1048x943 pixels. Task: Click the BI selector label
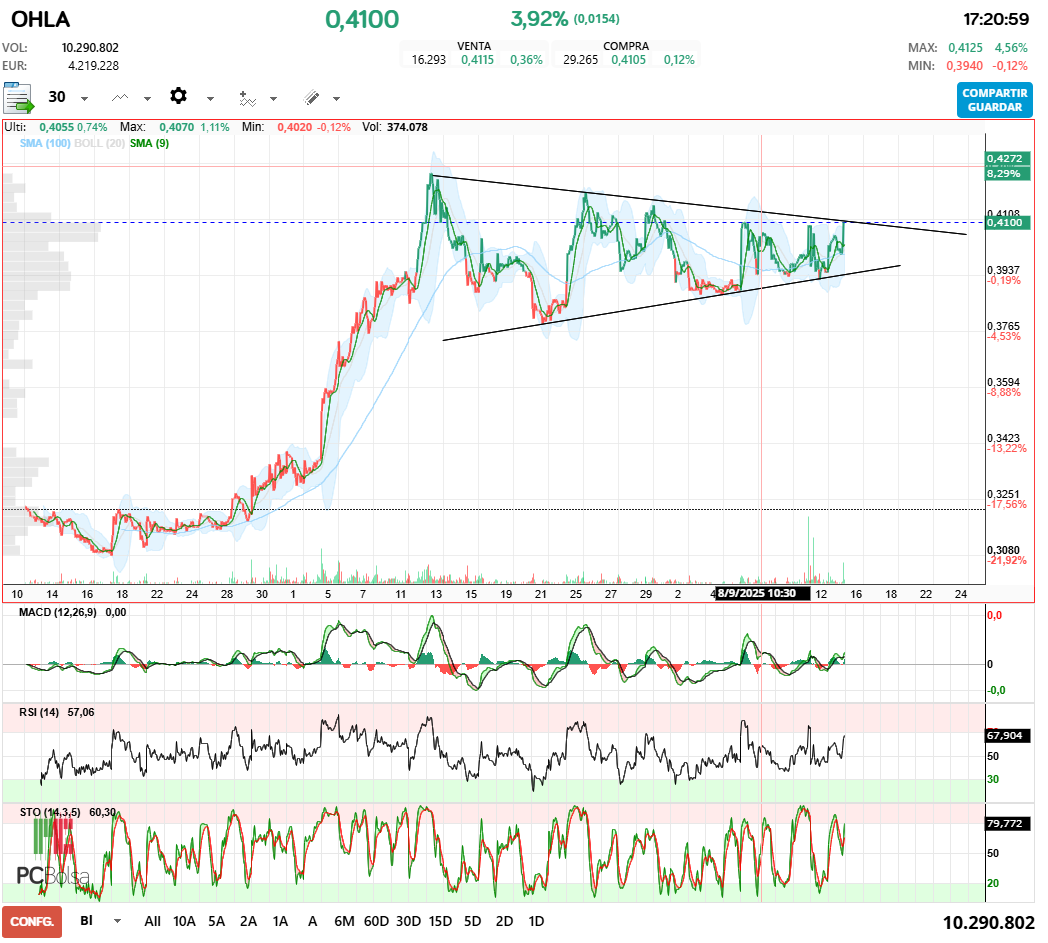(x=86, y=920)
